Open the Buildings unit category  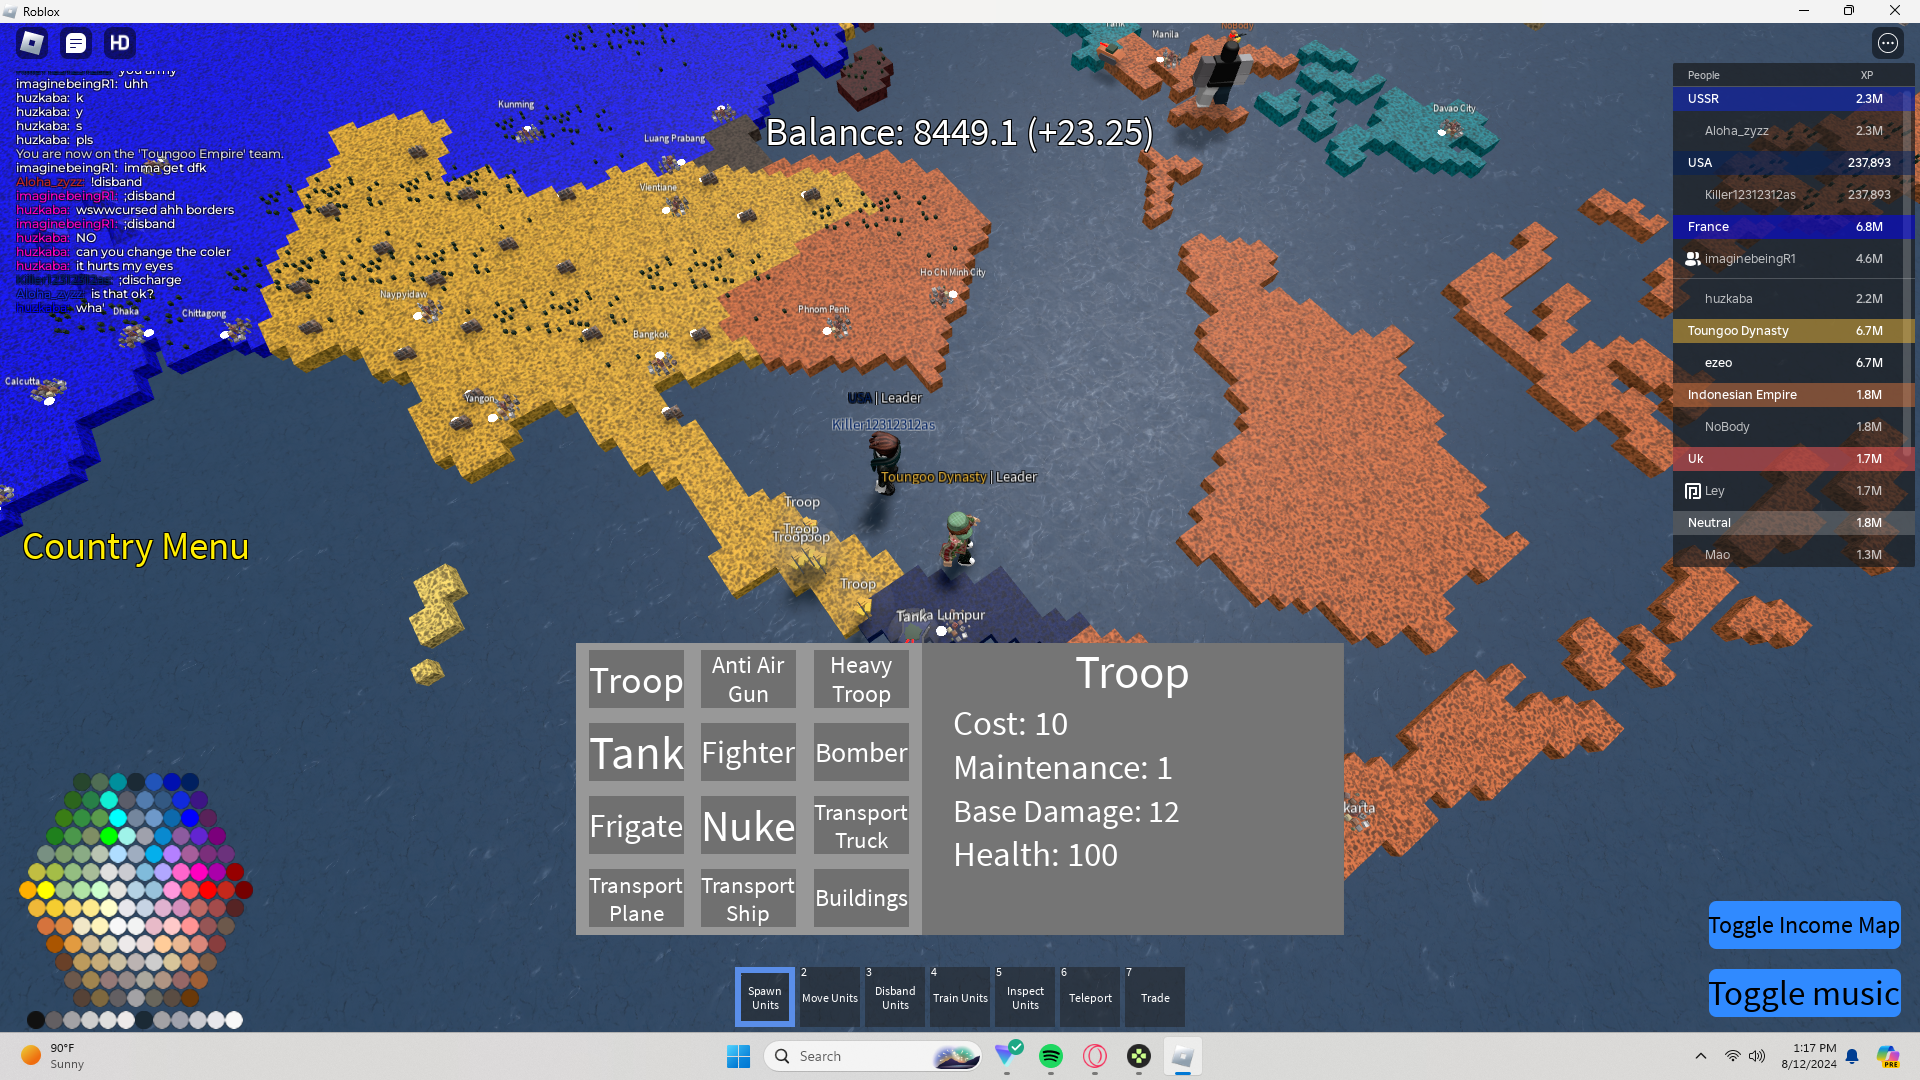coord(861,898)
